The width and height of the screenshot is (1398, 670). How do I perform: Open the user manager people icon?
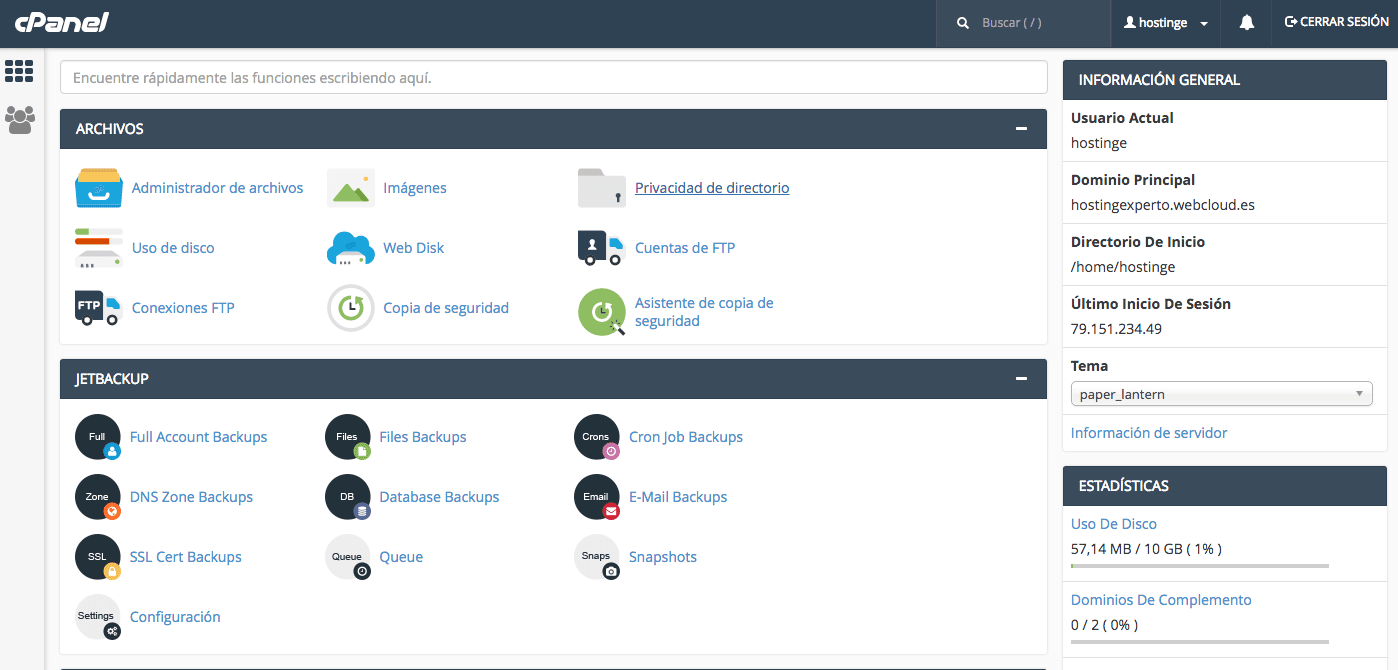tap(19, 120)
